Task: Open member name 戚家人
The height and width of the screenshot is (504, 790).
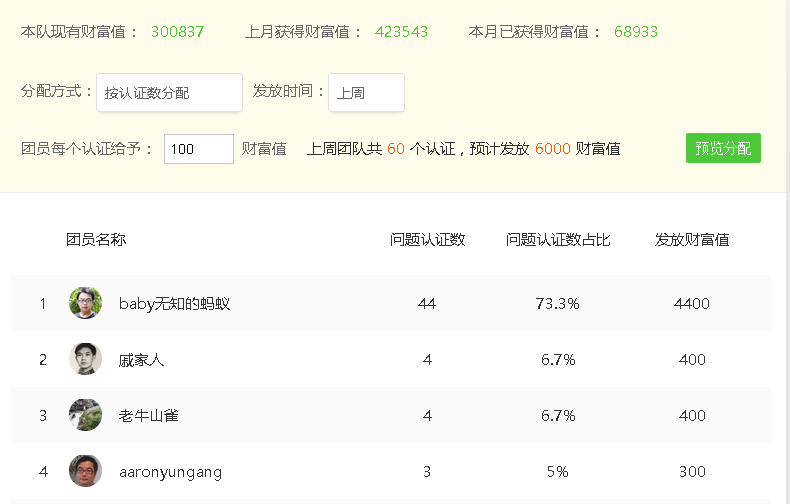Action: pyautogui.click(x=141, y=360)
